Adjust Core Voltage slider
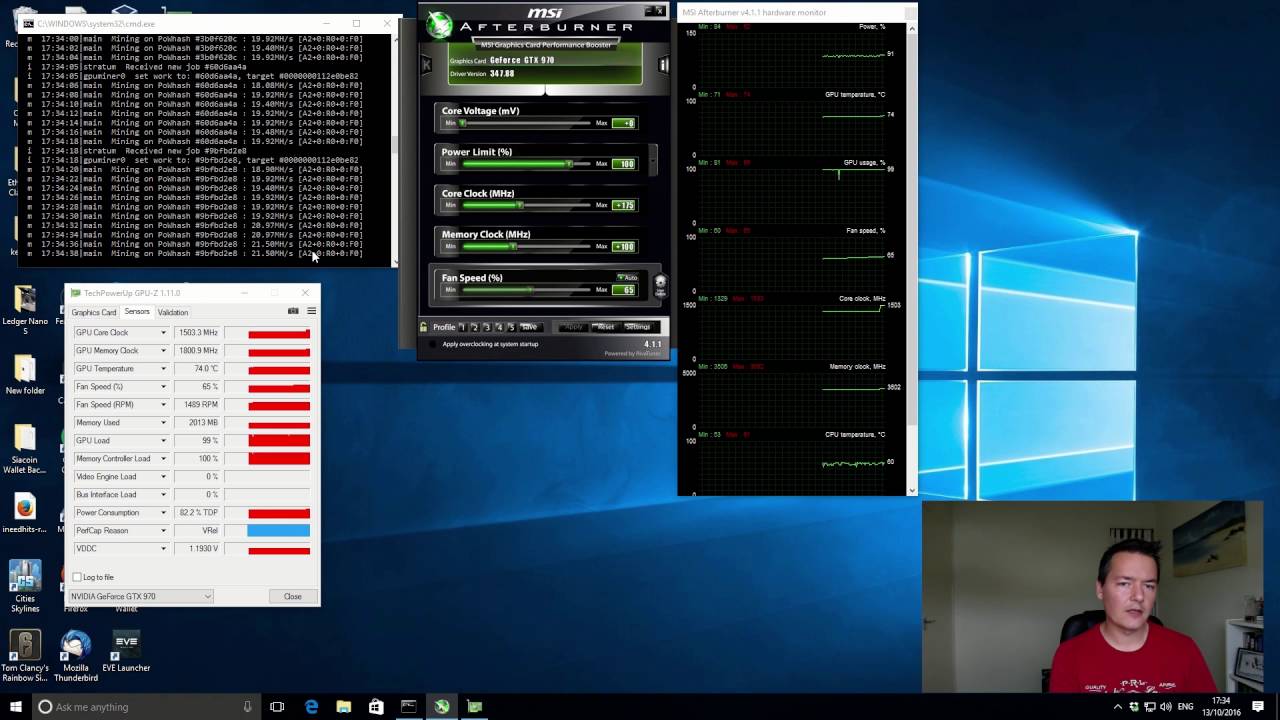Image resolution: width=1280 pixels, height=720 pixels. click(x=525, y=123)
